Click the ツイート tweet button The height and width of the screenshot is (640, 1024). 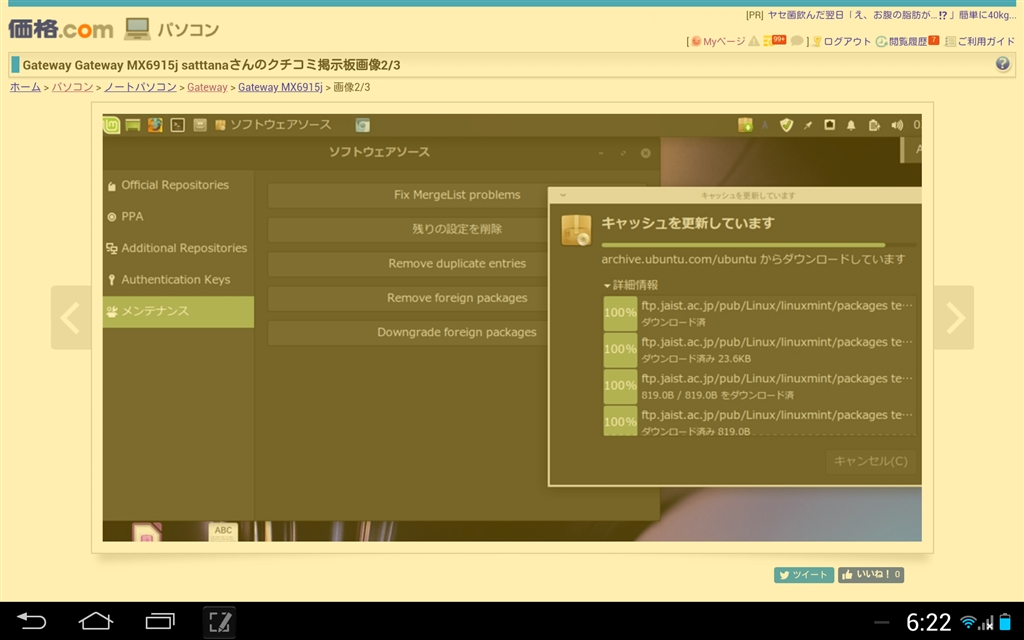pyautogui.click(x=803, y=575)
